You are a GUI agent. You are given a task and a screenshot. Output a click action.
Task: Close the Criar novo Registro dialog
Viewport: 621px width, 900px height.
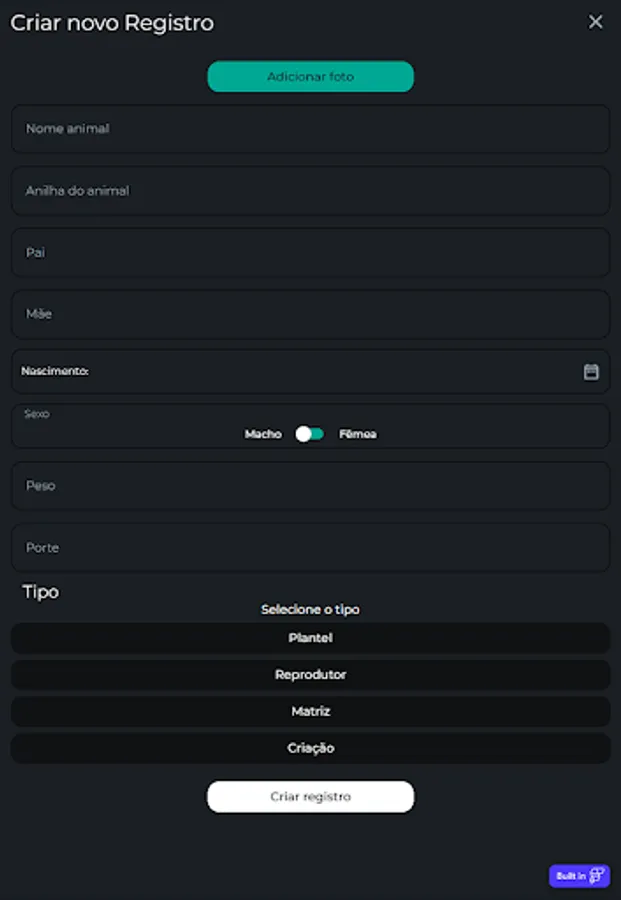pyautogui.click(x=595, y=22)
